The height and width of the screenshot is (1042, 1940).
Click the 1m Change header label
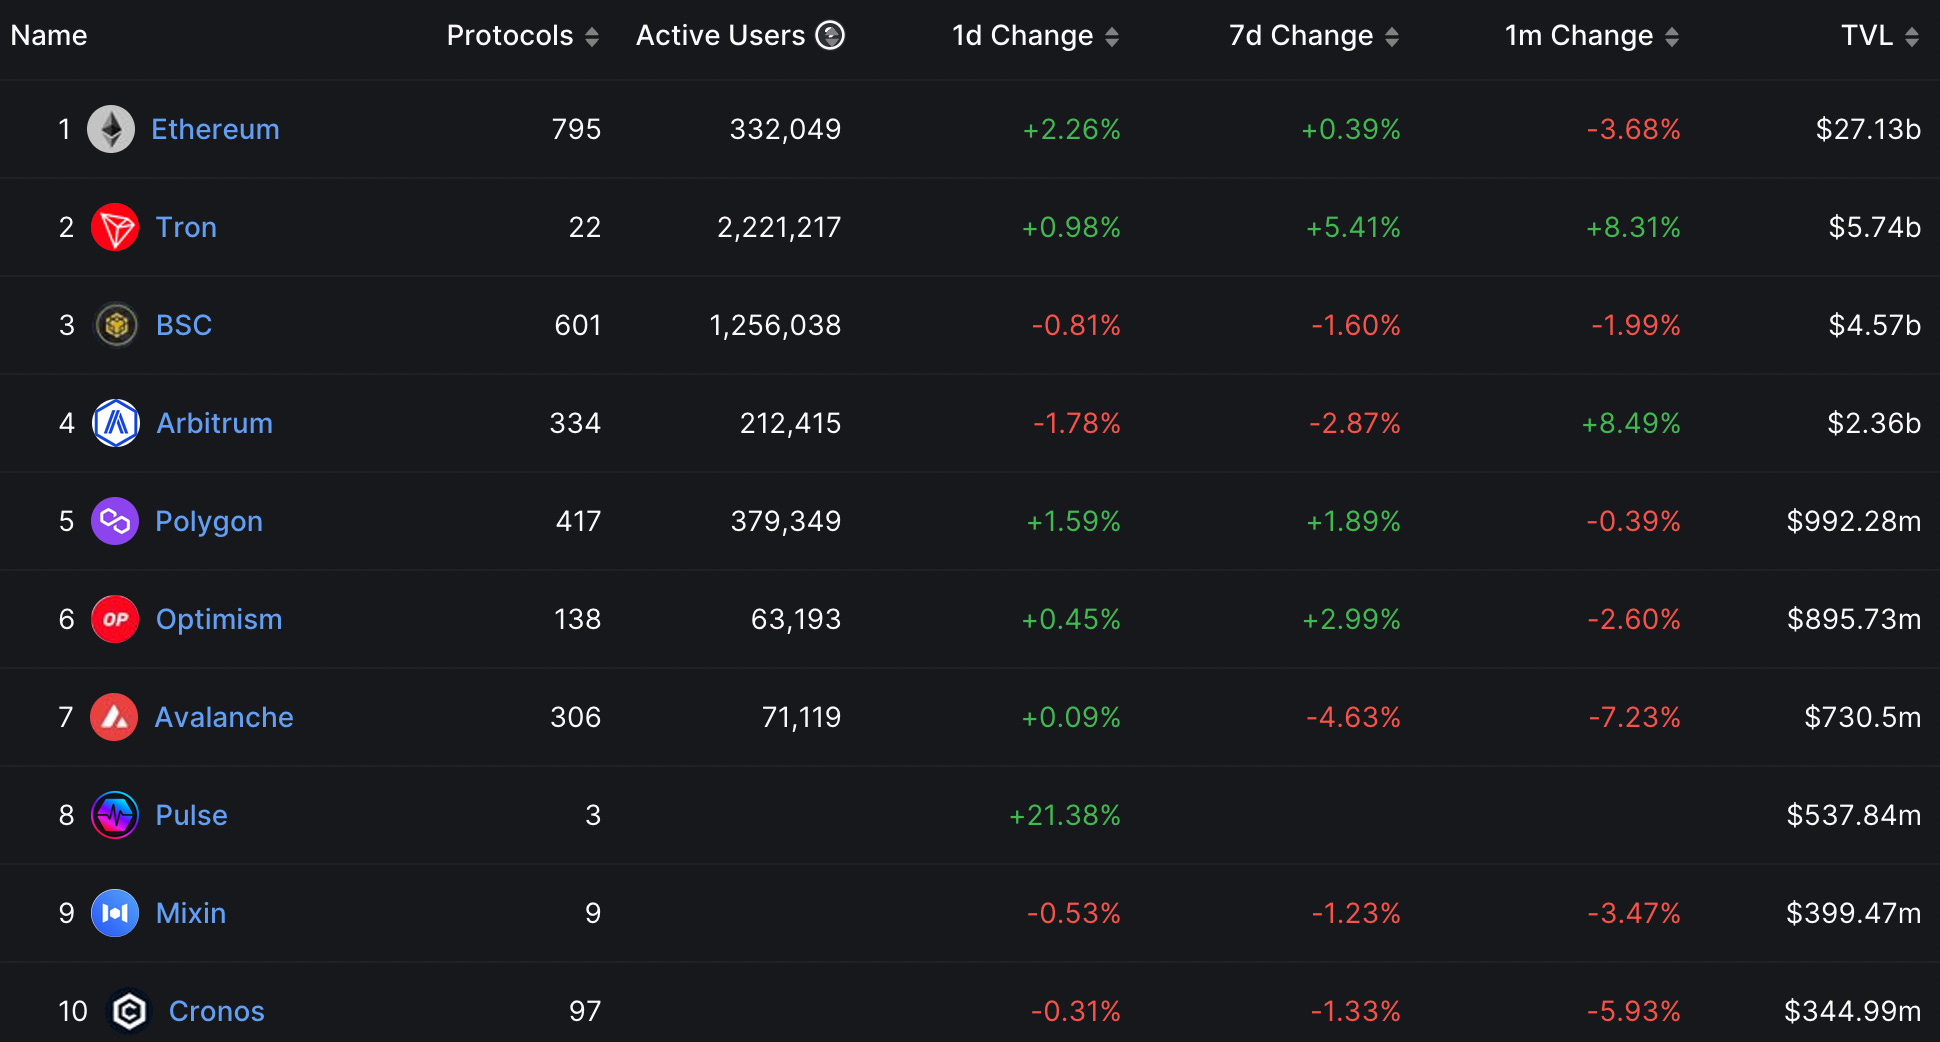pos(1579,35)
